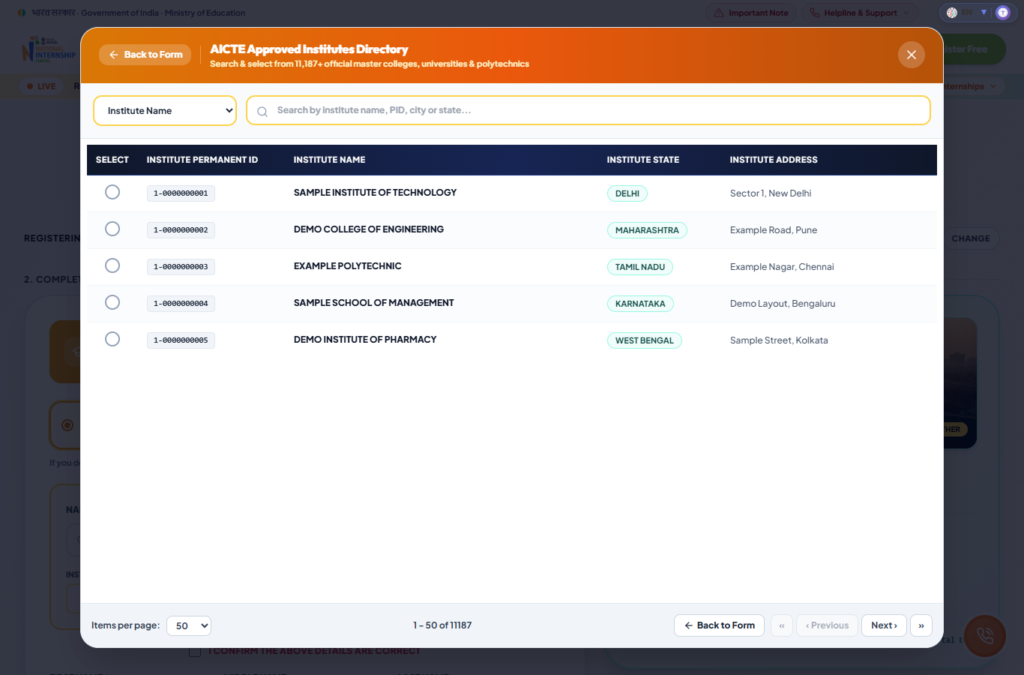Click the Previous page button
Viewport: 1024px width, 675px height.
[x=827, y=625]
